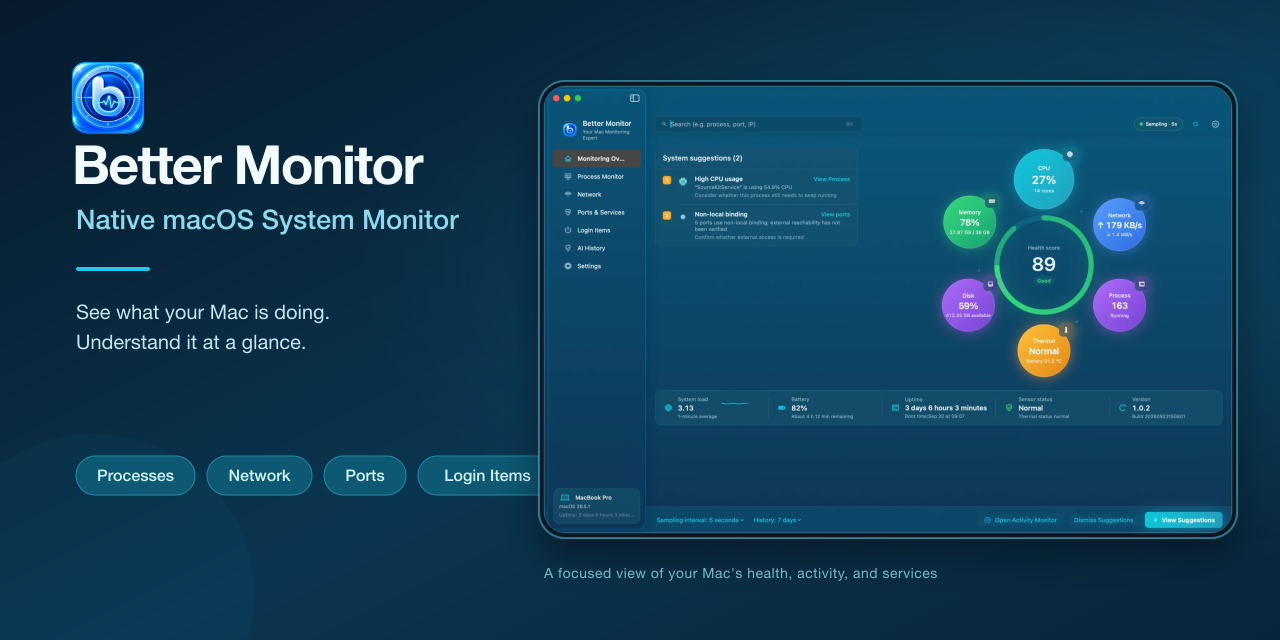Click the Version refresh icon
The image size is (1280, 640).
tap(1123, 407)
